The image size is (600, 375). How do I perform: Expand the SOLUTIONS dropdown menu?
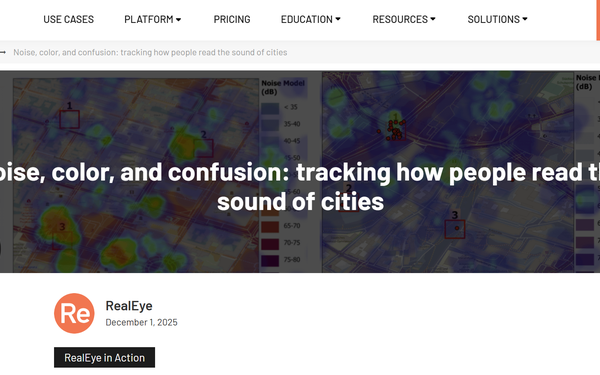tap(497, 19)
